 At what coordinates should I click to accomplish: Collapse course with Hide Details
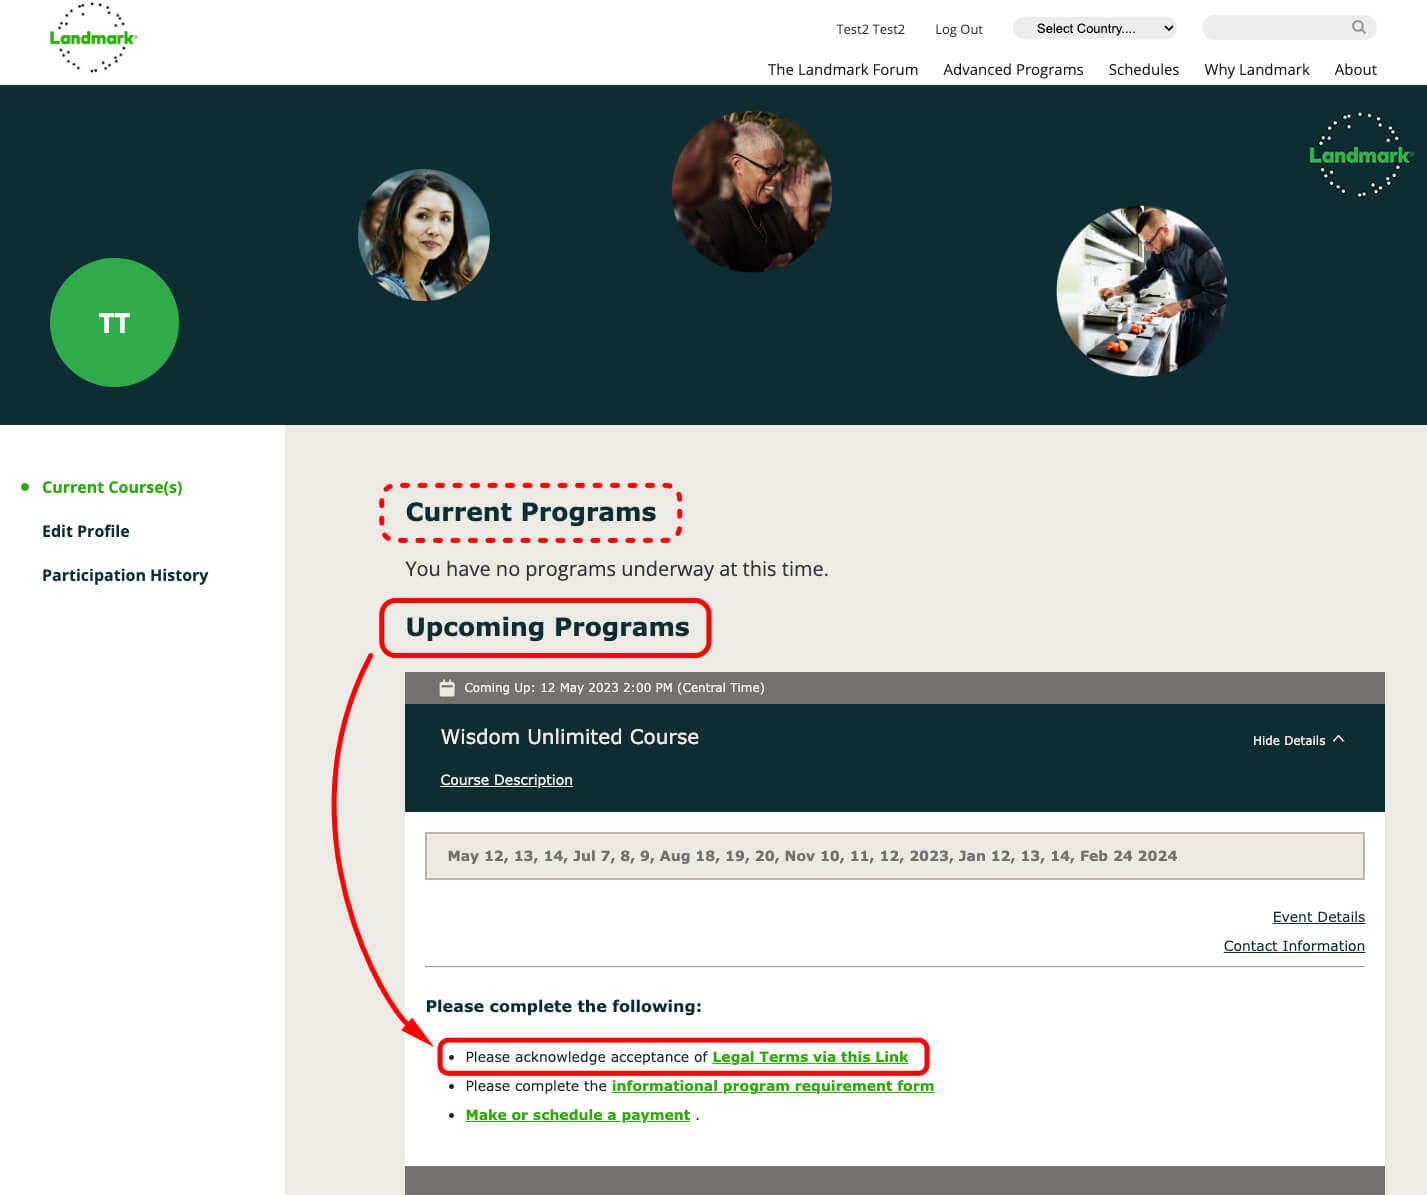point(1298,740)
